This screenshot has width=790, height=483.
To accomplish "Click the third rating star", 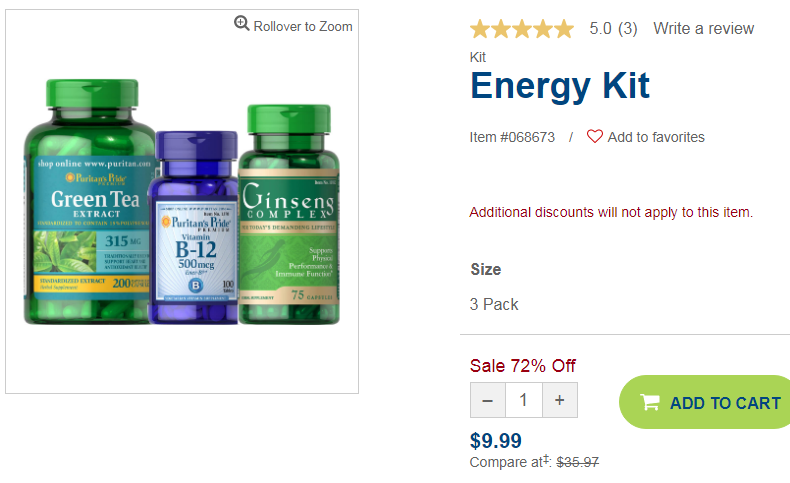I will [x=522, y=29].
